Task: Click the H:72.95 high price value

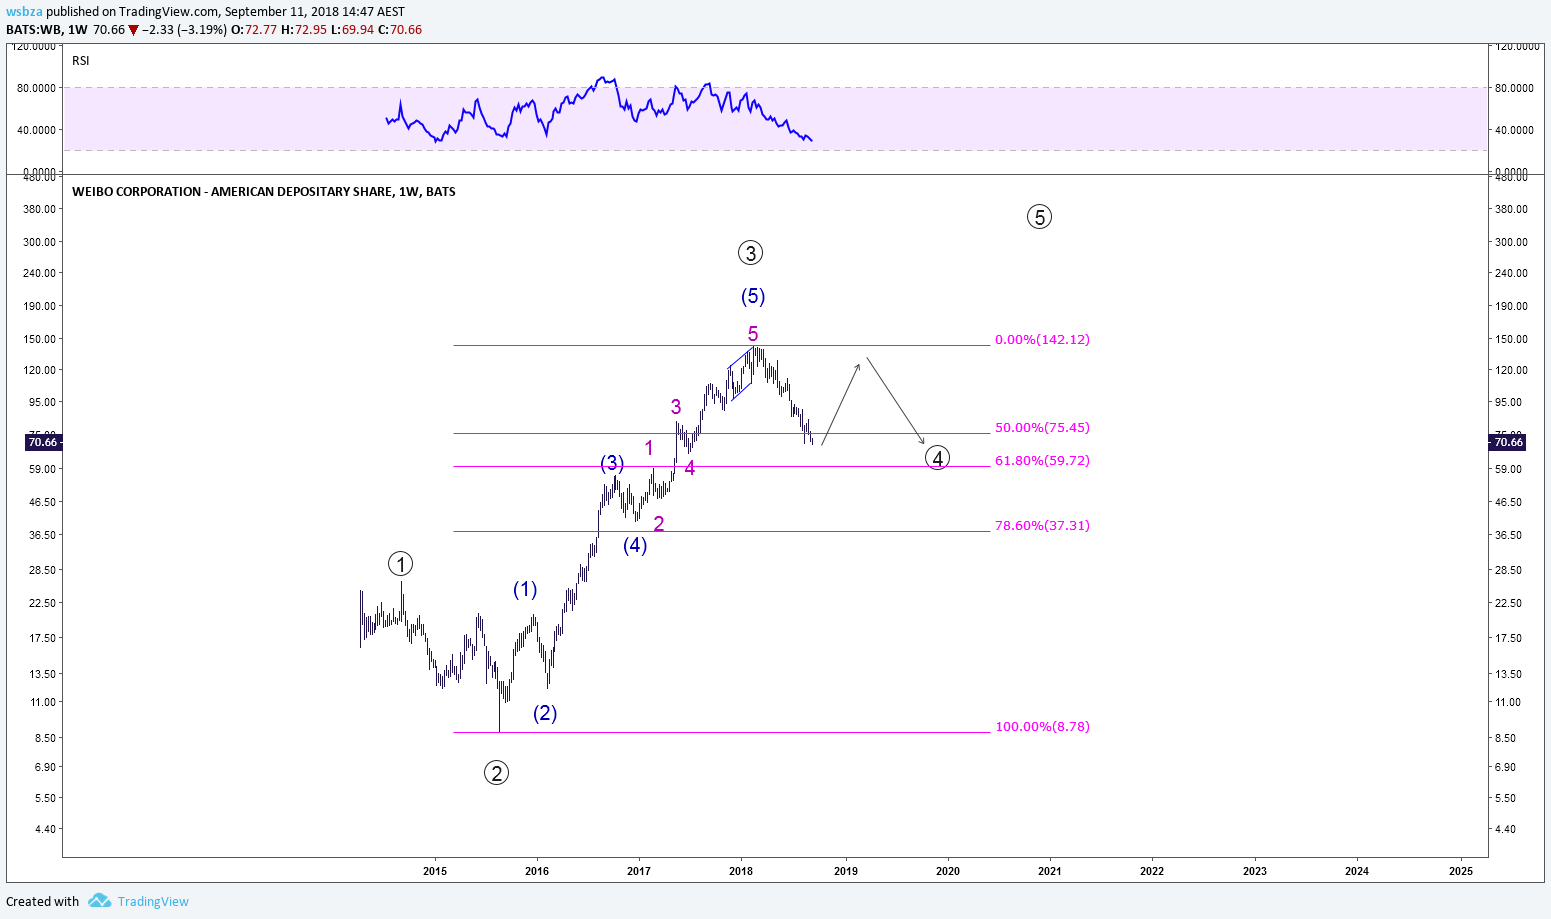Action: (303, 30)
